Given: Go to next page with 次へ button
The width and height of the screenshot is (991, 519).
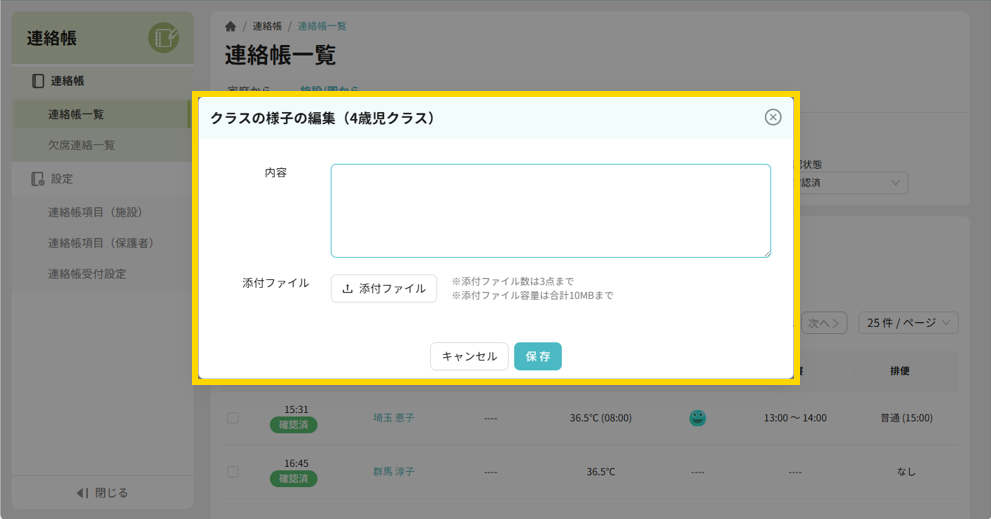Looking at the screenshot, I should (x=825, y=323).
